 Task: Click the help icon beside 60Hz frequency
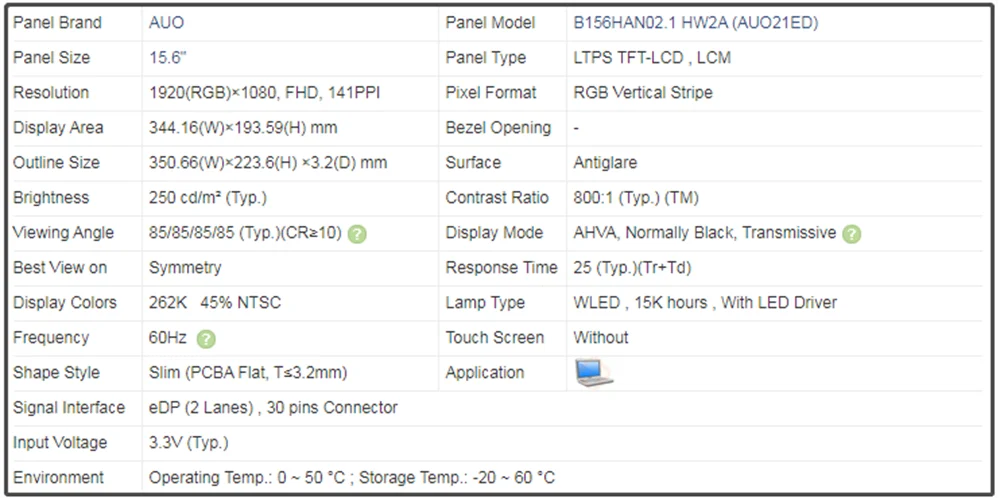(x=206, y=339)
